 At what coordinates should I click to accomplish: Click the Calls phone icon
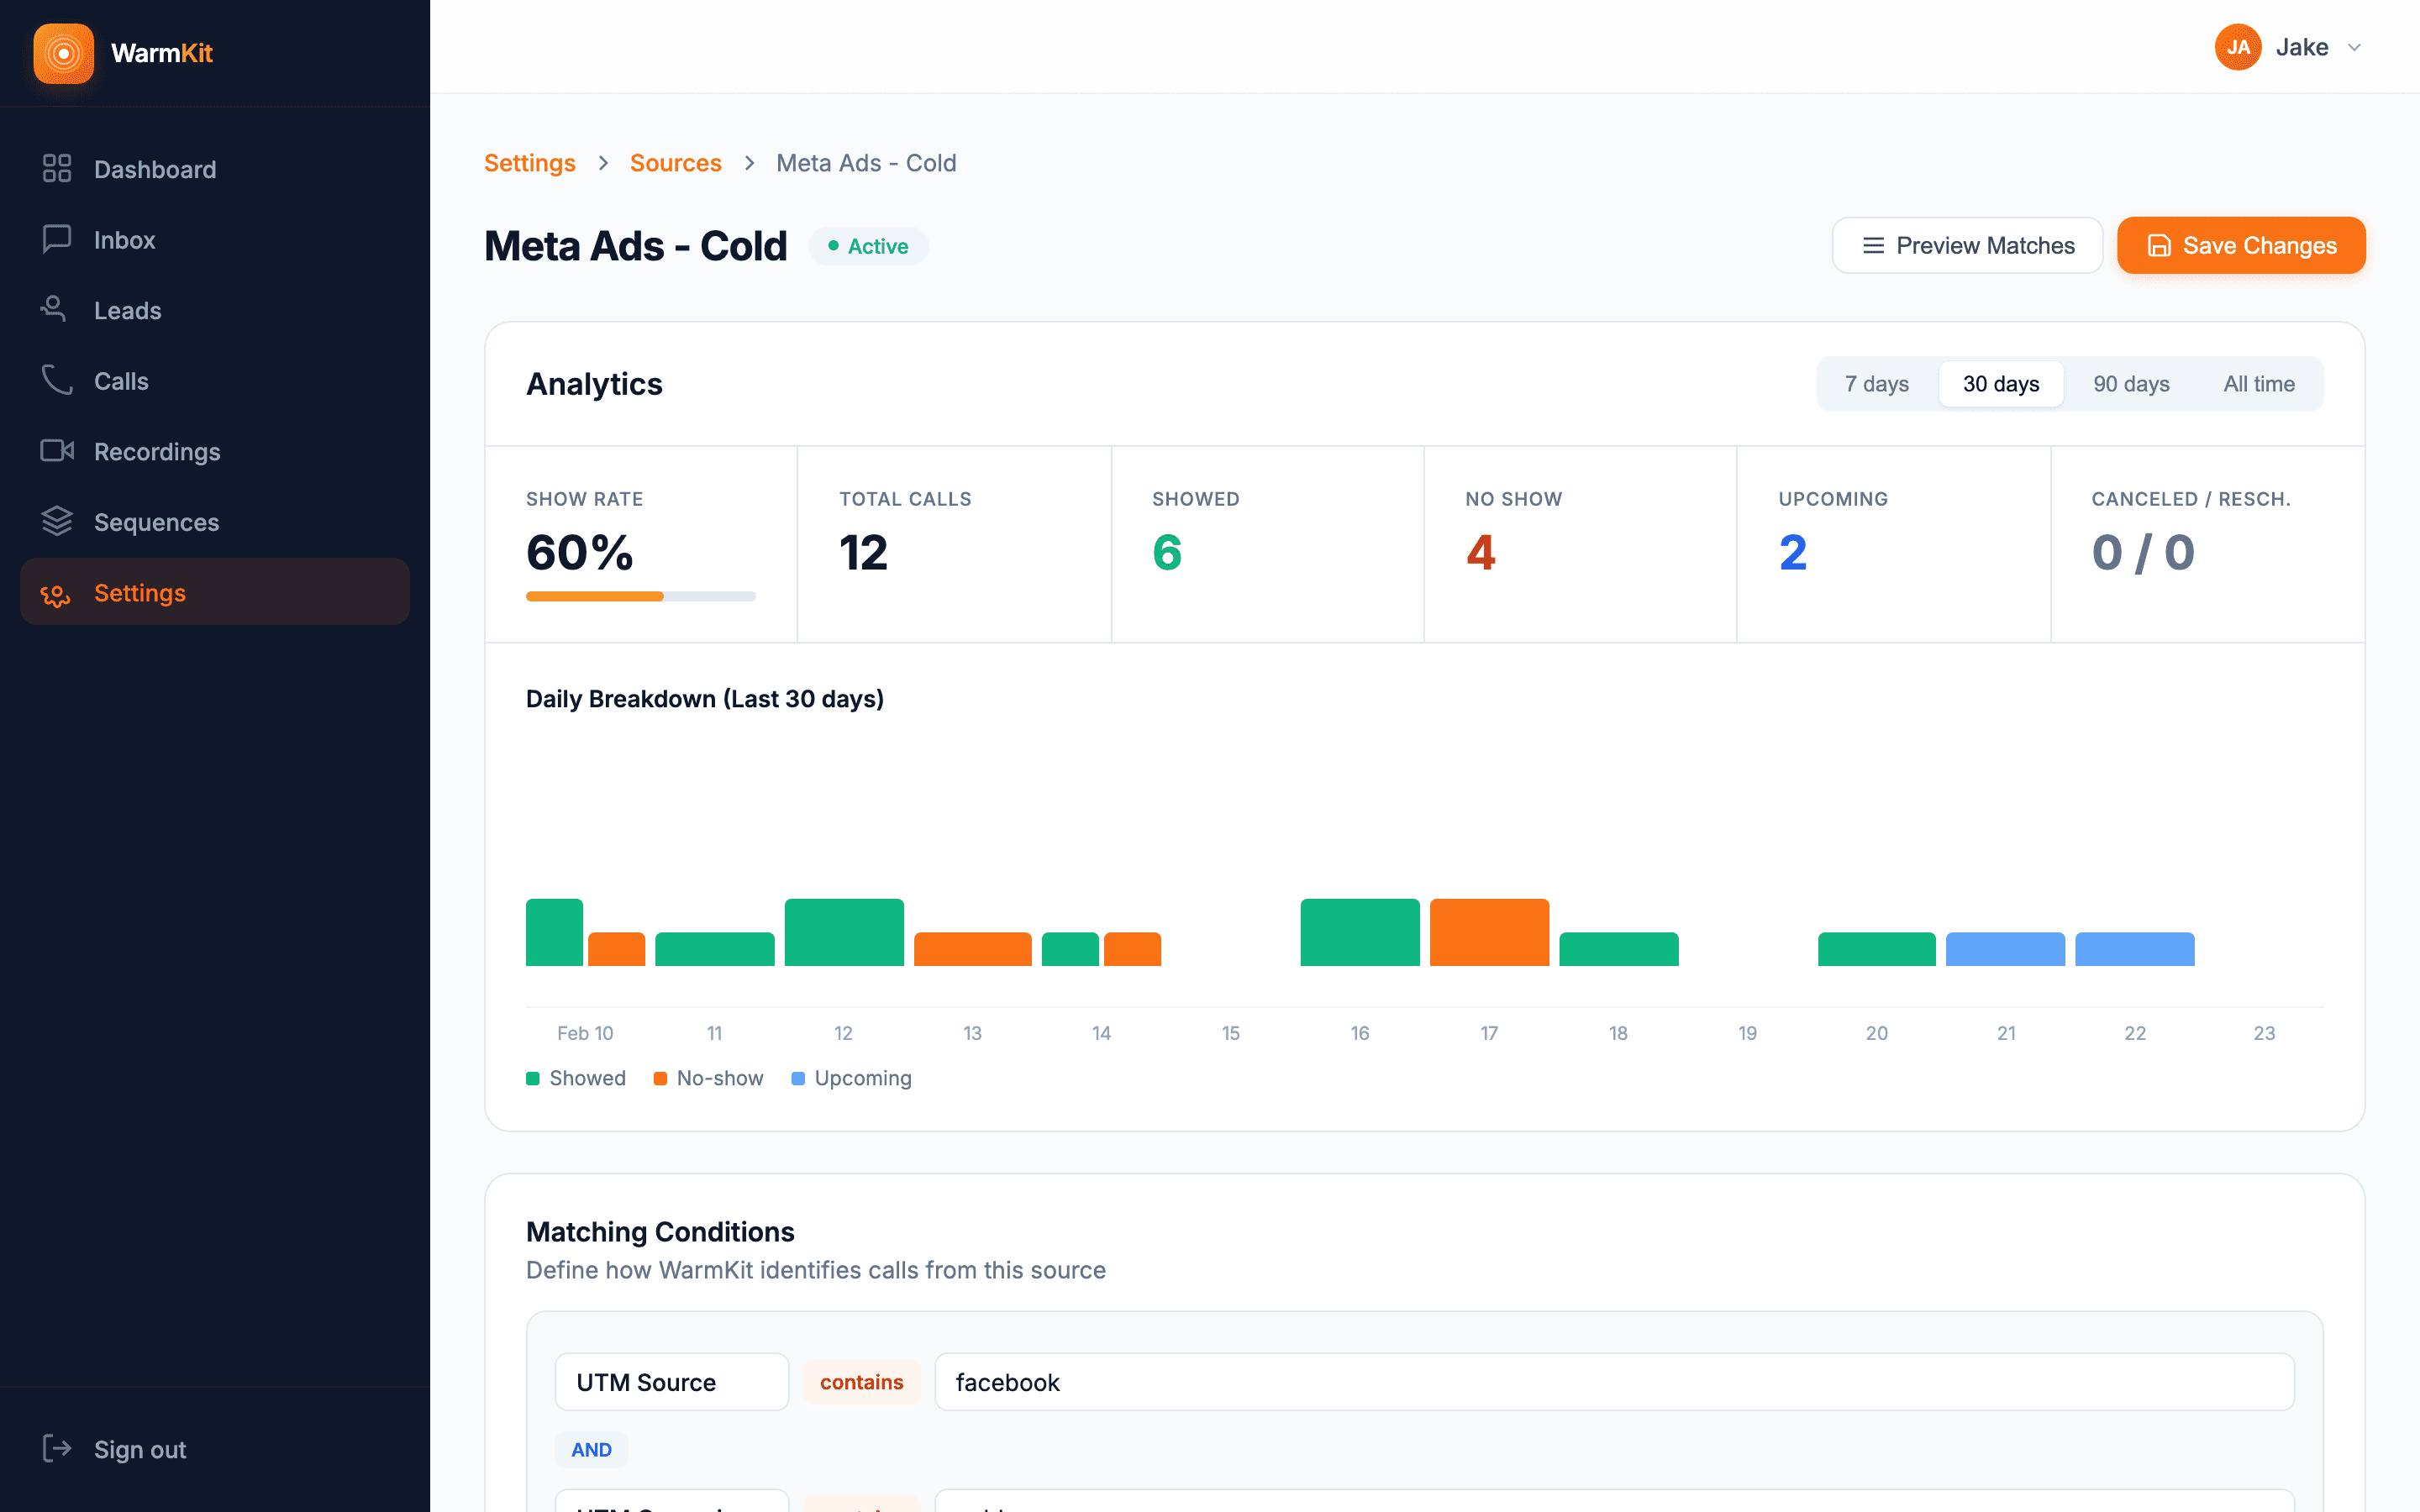pyautogui.click(x=57, y=380)
